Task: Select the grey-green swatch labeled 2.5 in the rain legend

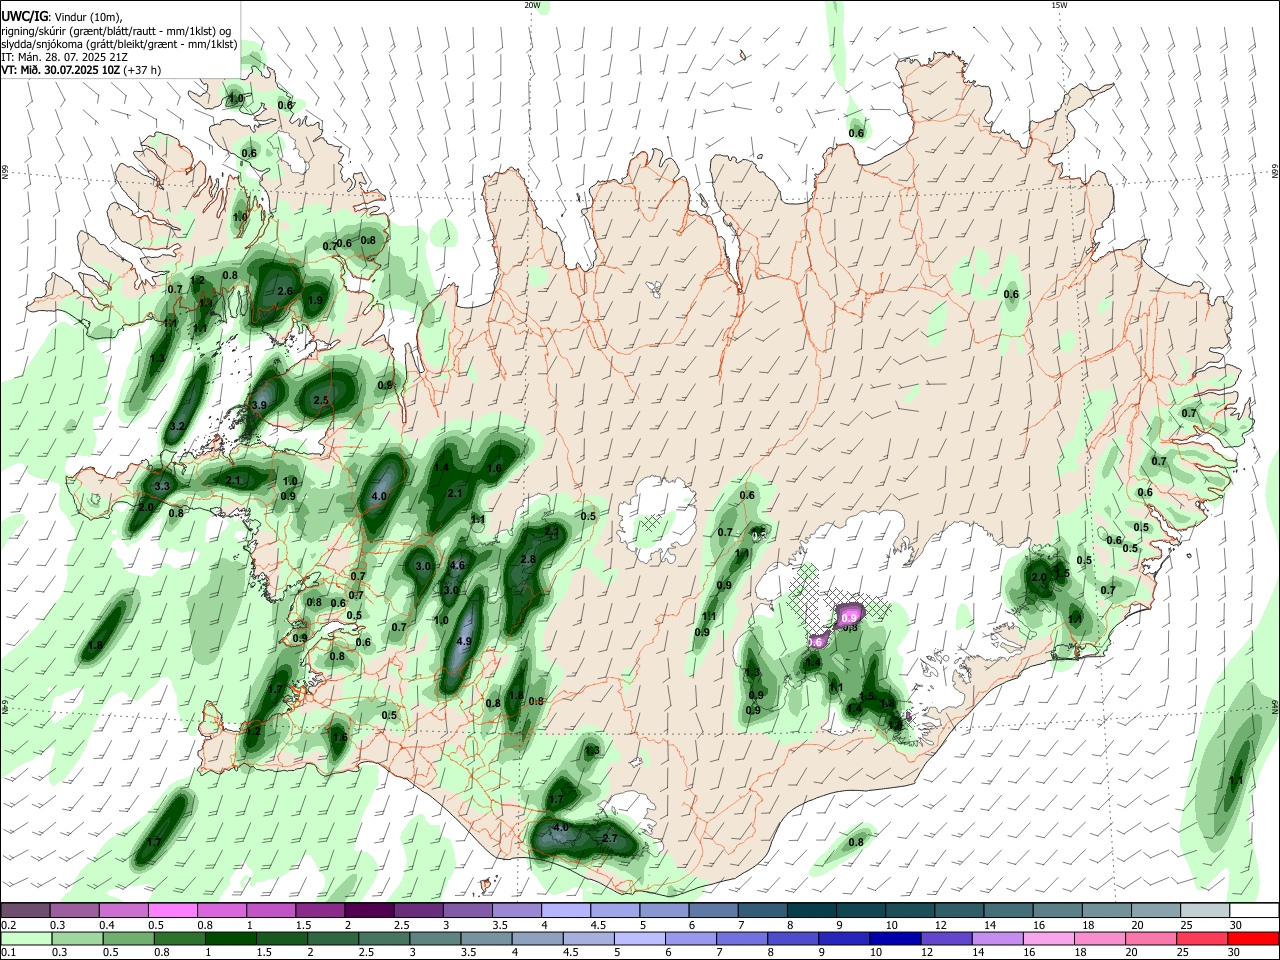Action: pyautogui.click(x=383, y=939)
